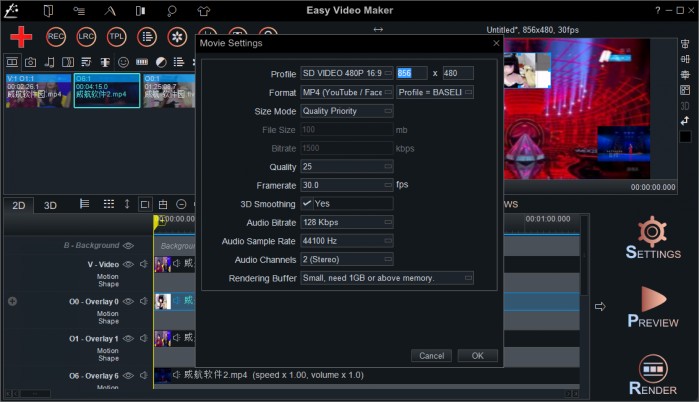Click the right arrow icon beside timeline
The width and height of the screenshot is (699, 402).
600,306
